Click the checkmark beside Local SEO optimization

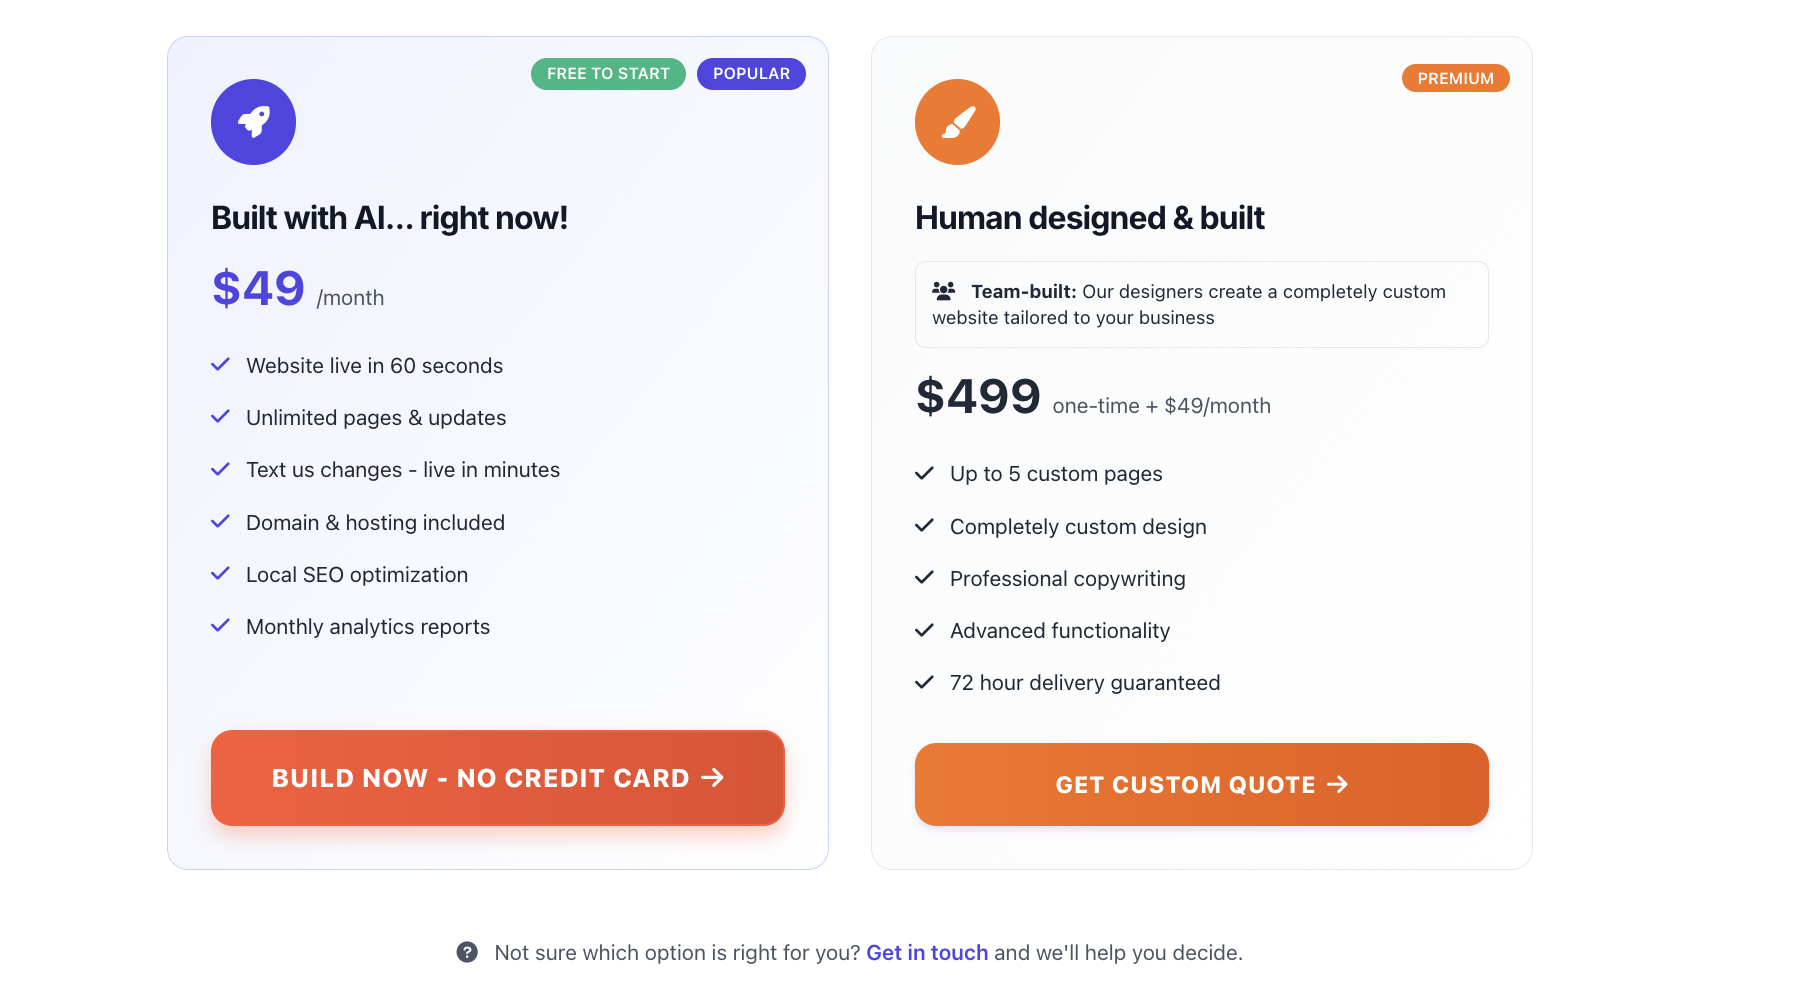pos(221,574)
